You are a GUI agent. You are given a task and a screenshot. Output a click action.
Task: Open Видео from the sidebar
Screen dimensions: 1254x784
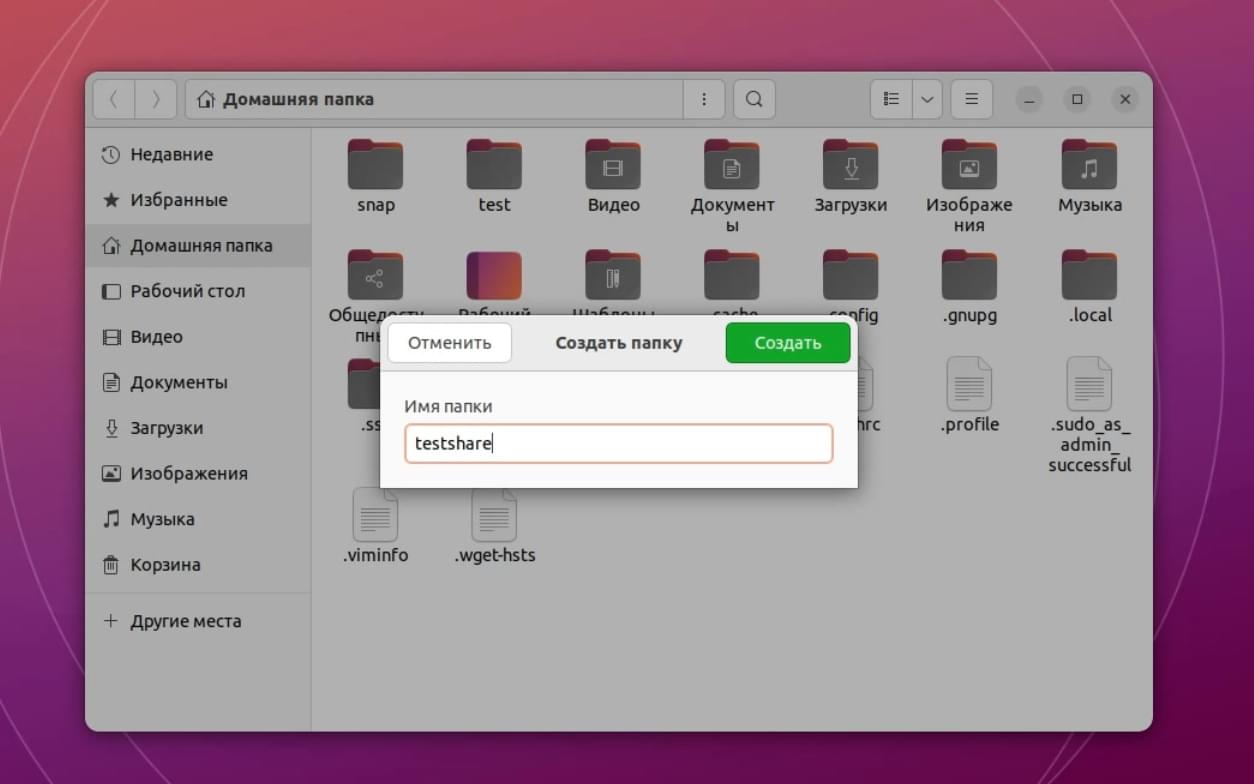click(x=198, y=337)
